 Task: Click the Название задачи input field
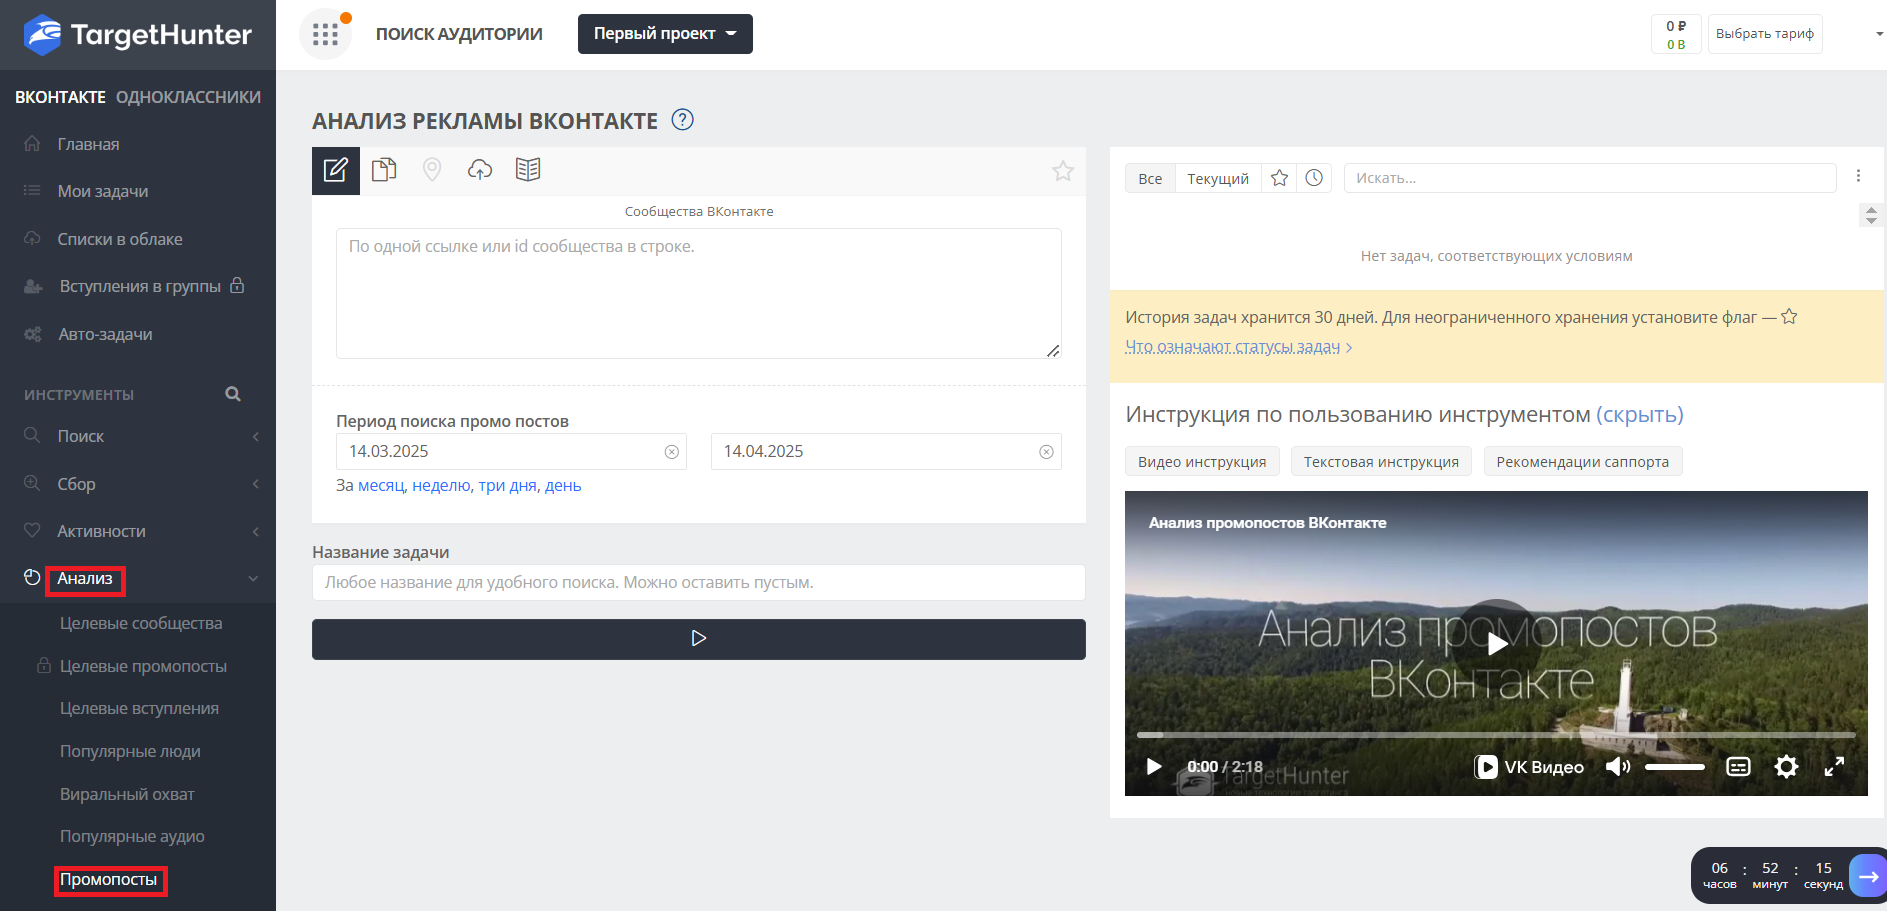698,583
